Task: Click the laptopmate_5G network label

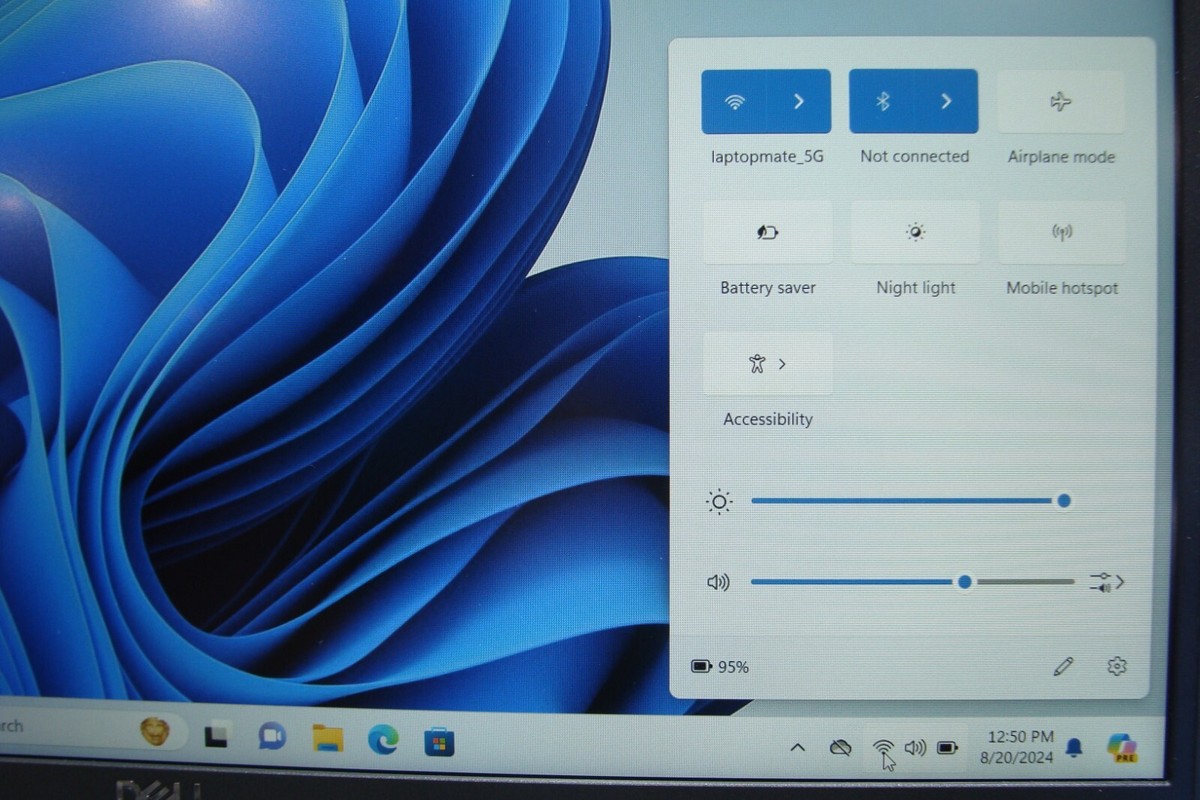Action: tap(767, 157)
